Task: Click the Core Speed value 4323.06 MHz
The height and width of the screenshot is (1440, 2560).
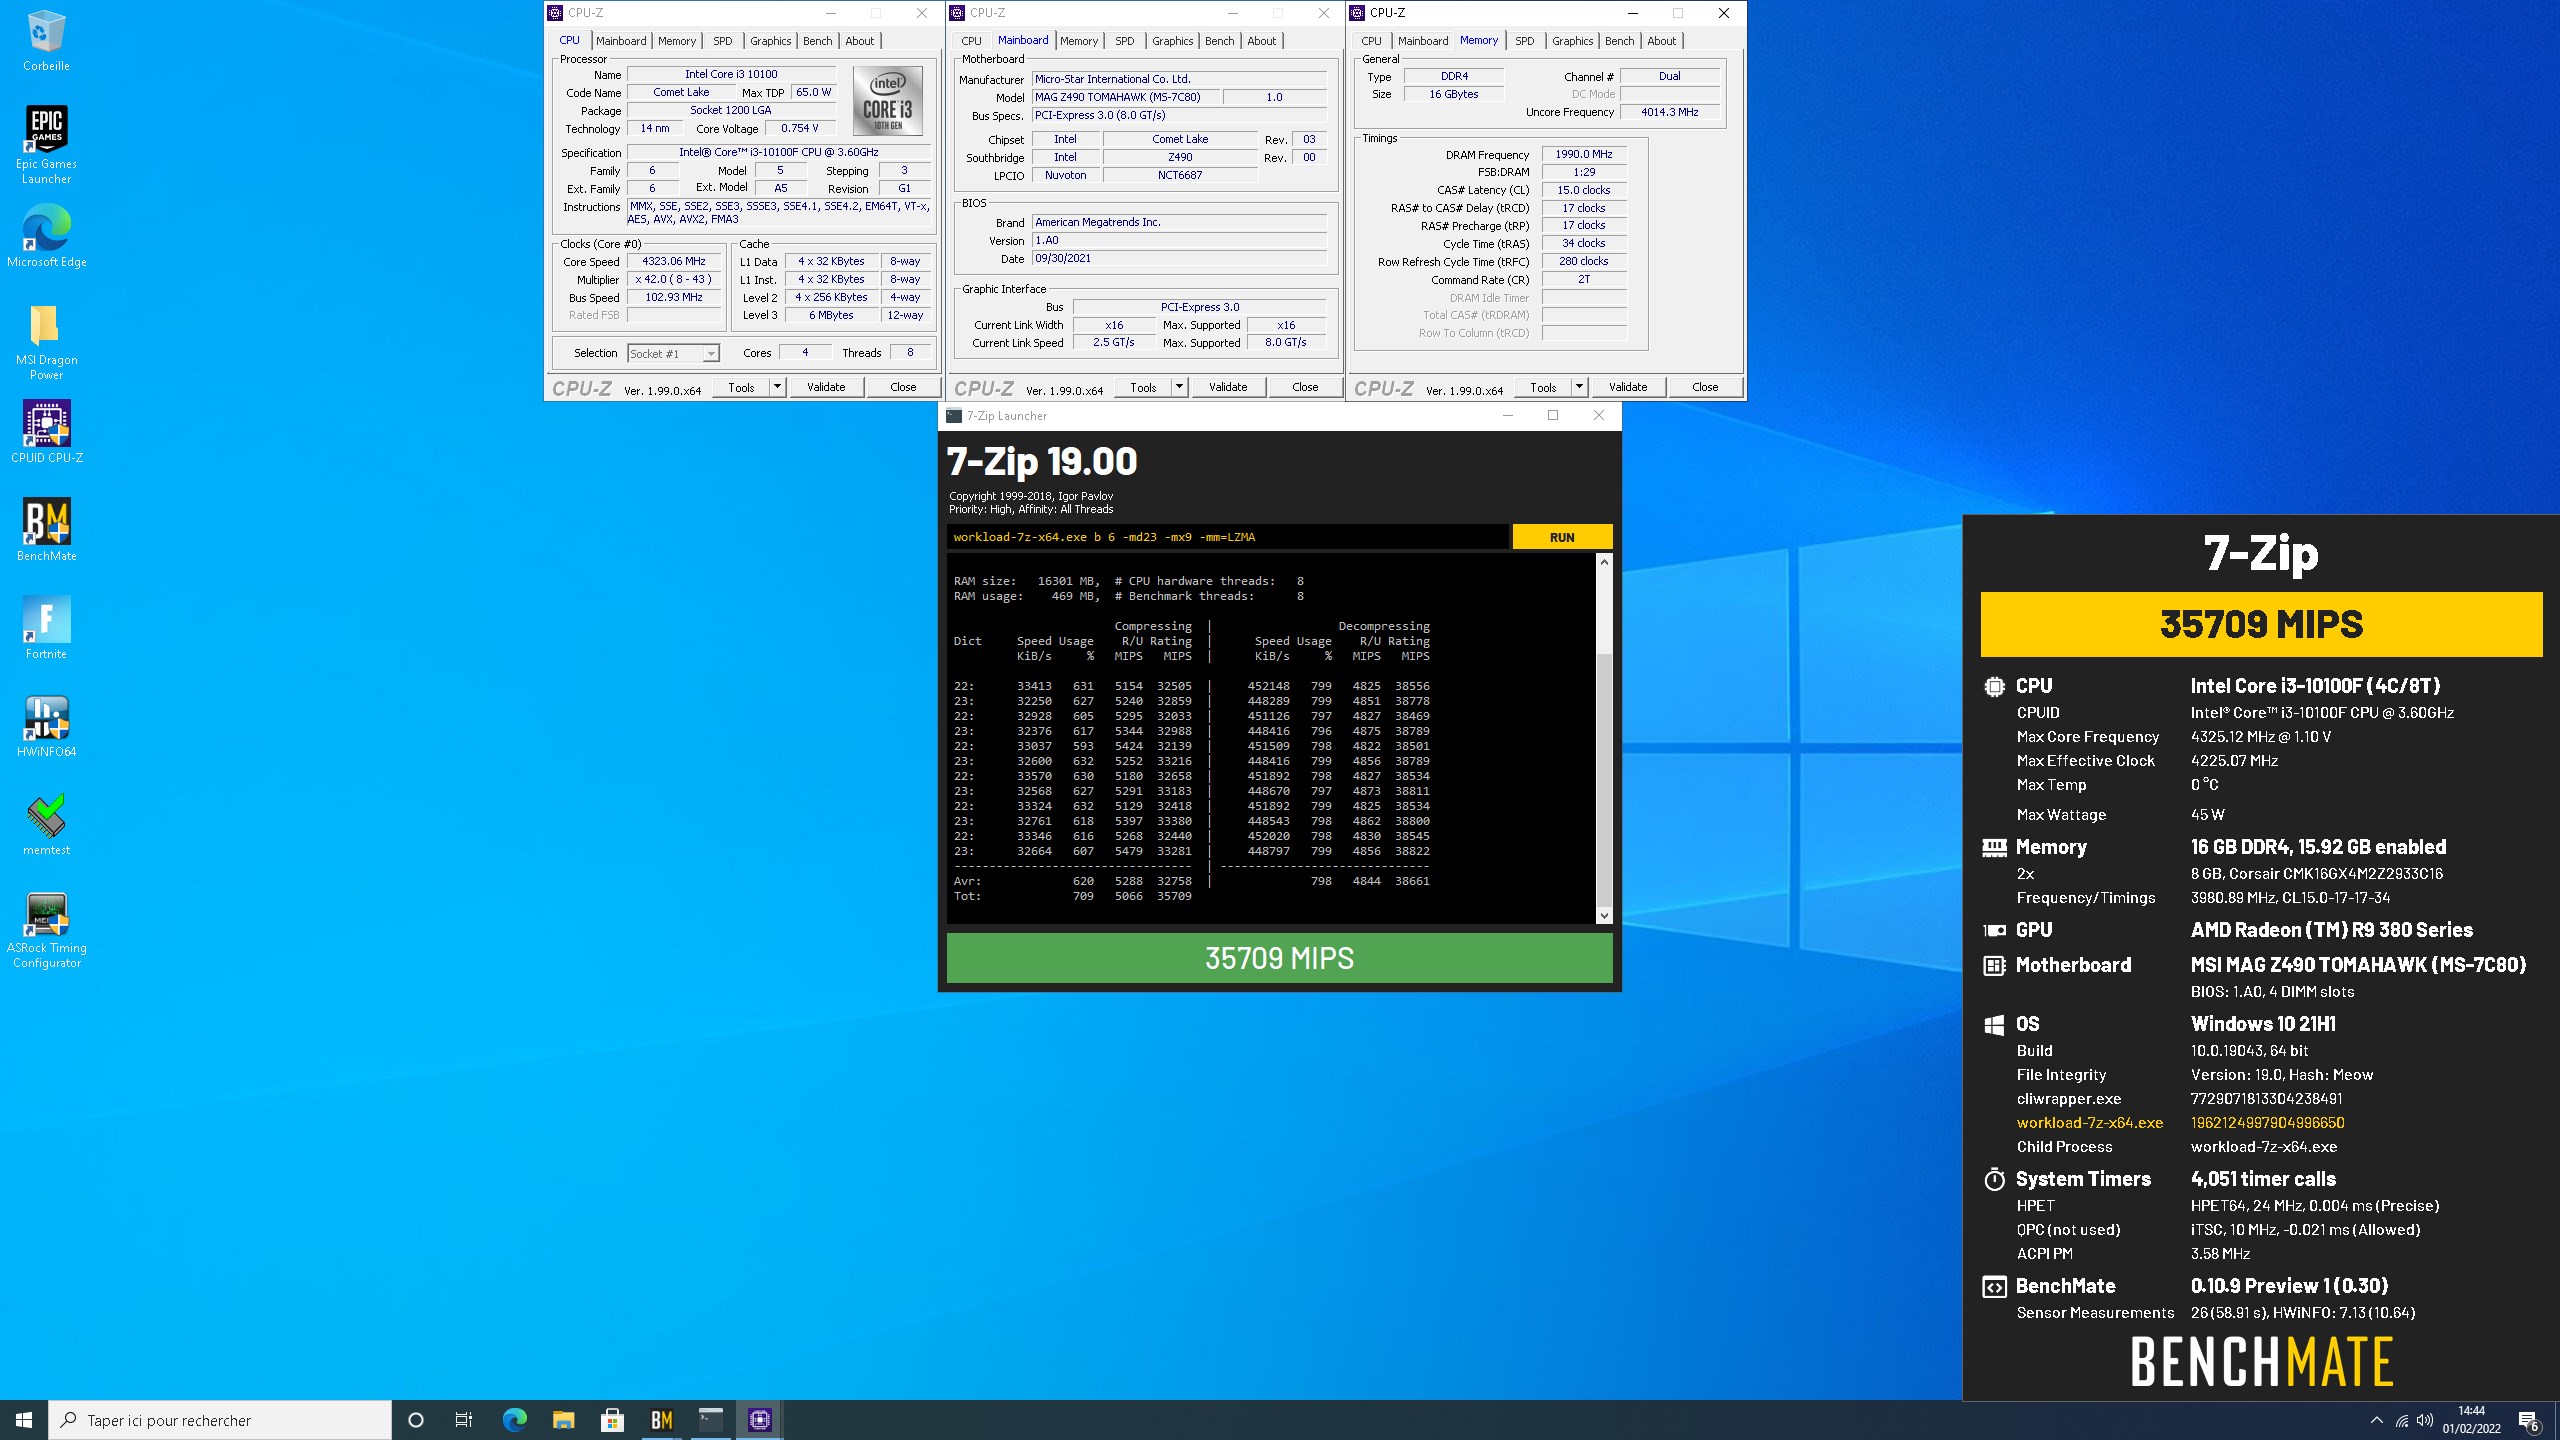Action: point(673,261)
